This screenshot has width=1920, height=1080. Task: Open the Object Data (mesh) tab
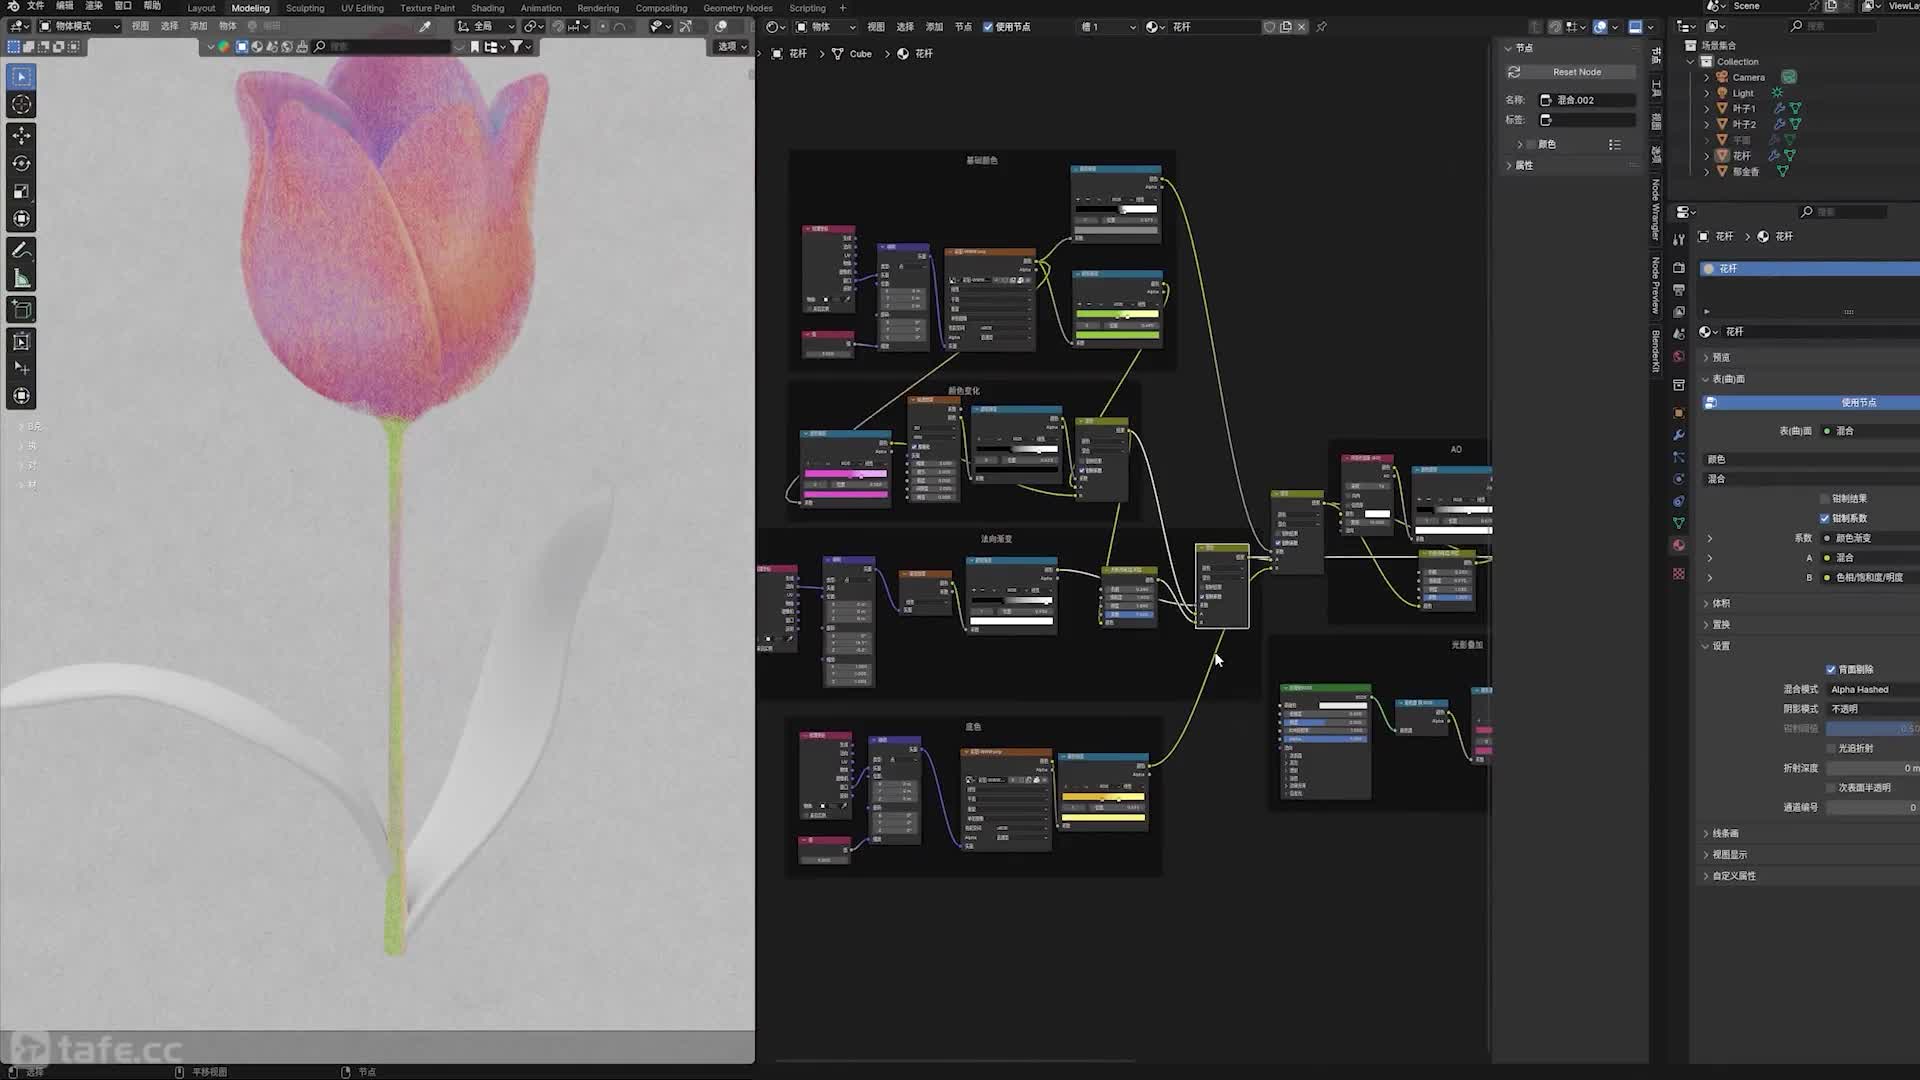coord(1679,523)
